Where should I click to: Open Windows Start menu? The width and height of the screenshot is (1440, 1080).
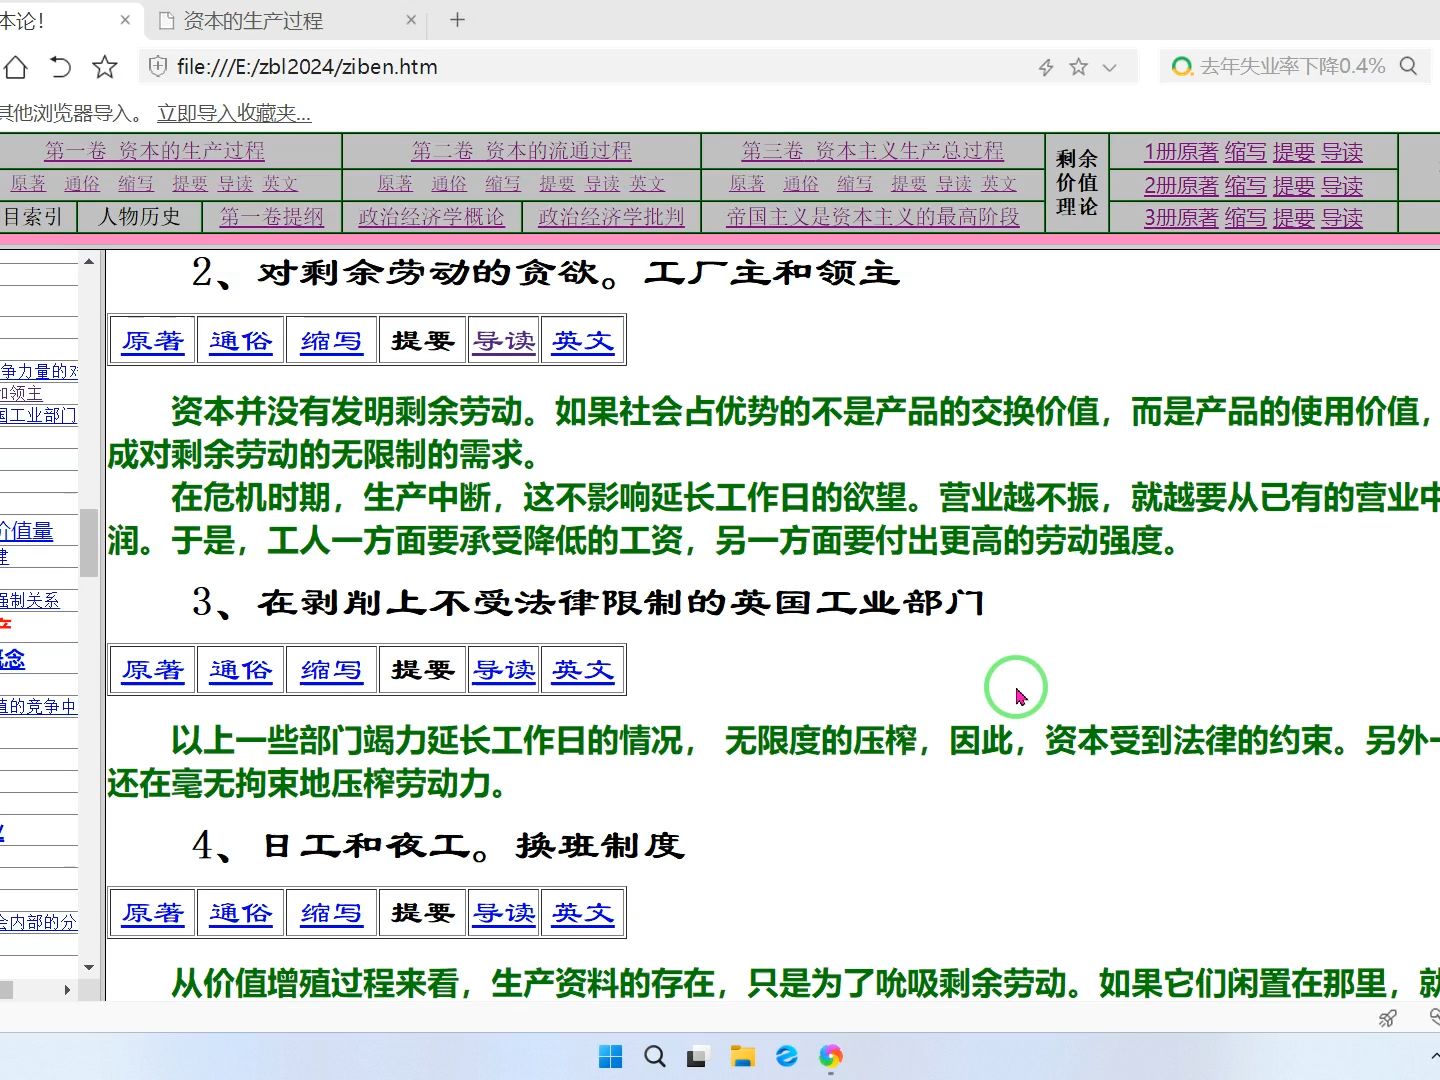pos(610,1056)
